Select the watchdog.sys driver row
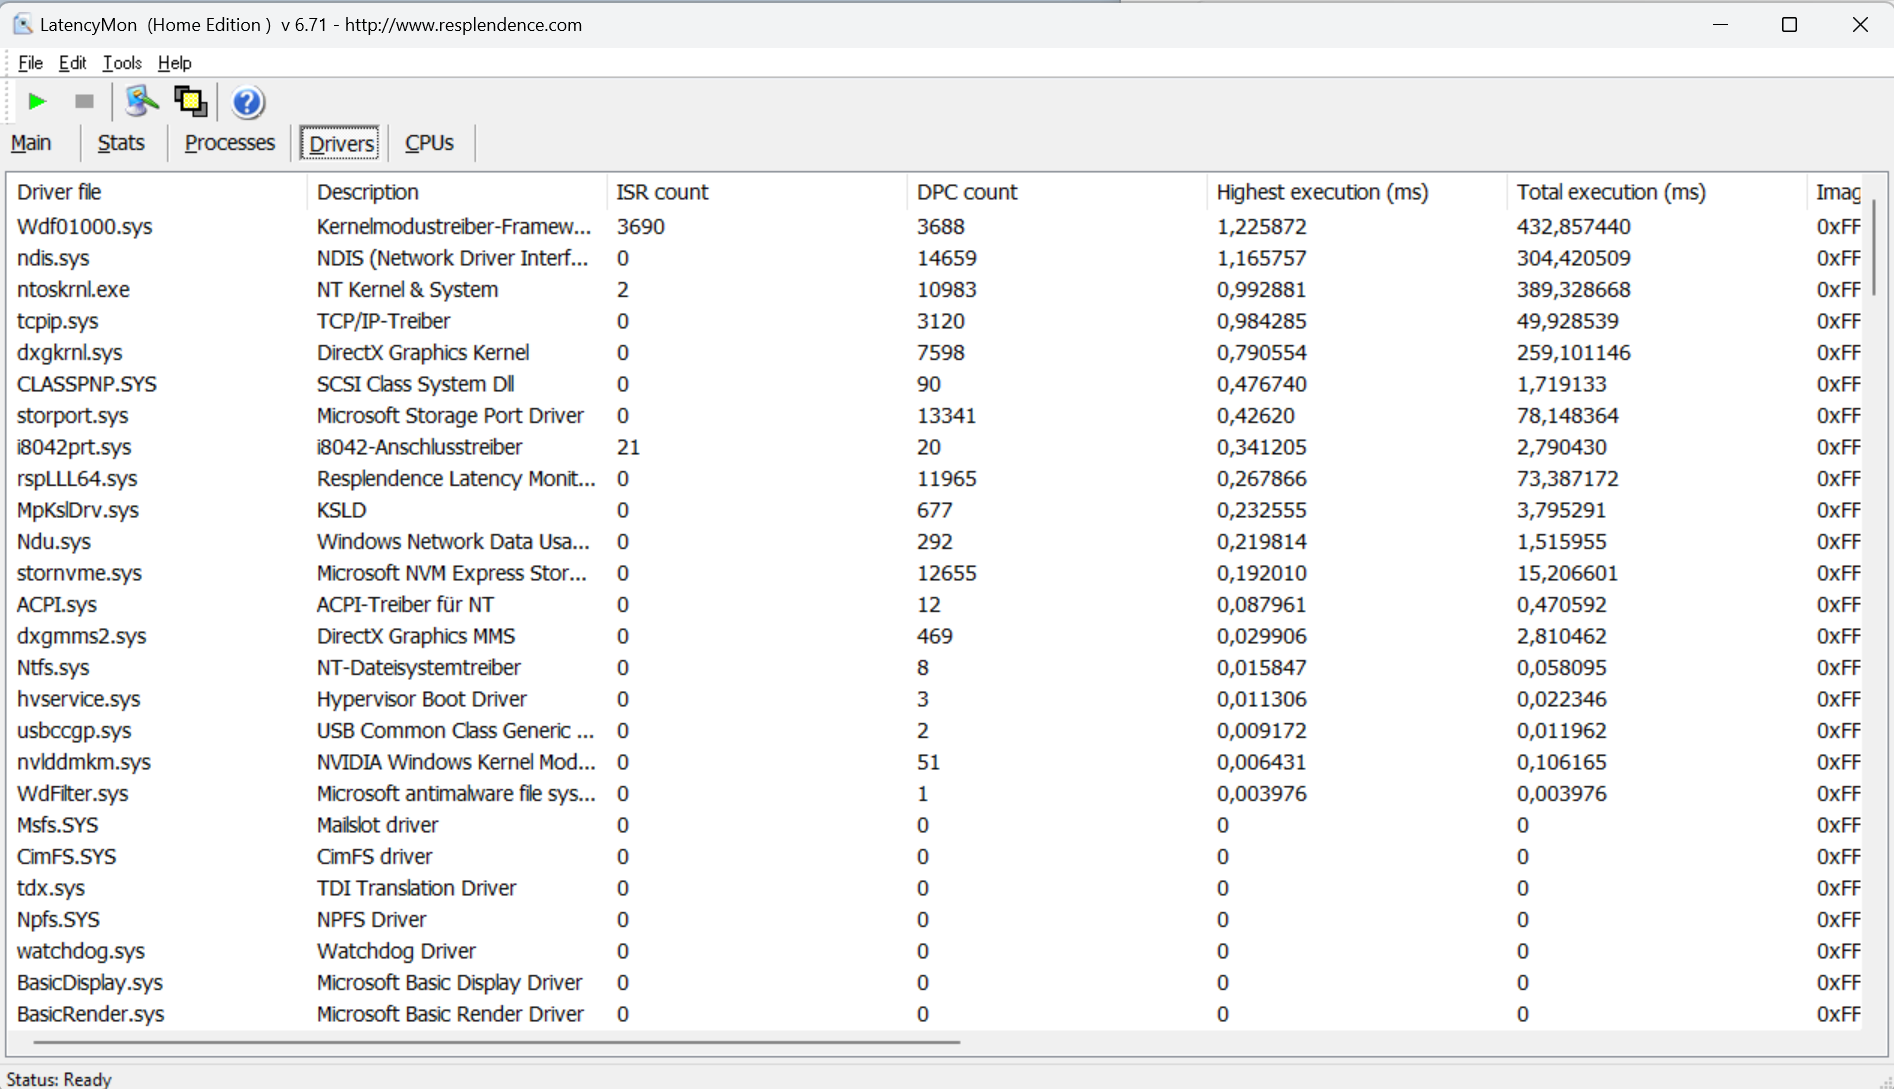This screenshot has width=1894, height=1089. [936, 951]
